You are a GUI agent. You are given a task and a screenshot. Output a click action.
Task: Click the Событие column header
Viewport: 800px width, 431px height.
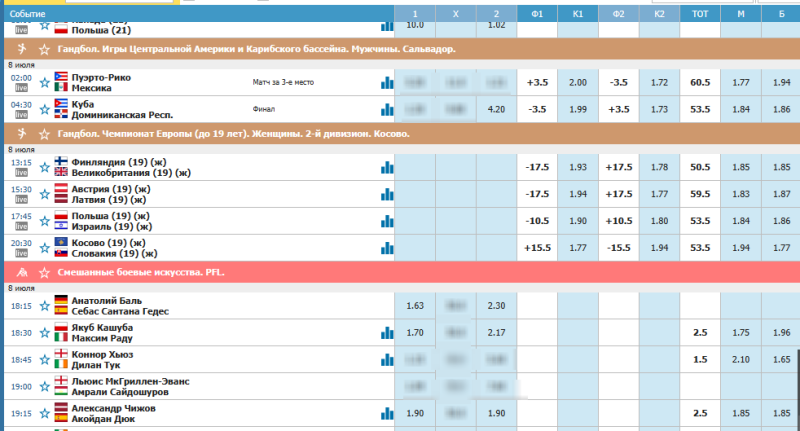coord(27,14)
